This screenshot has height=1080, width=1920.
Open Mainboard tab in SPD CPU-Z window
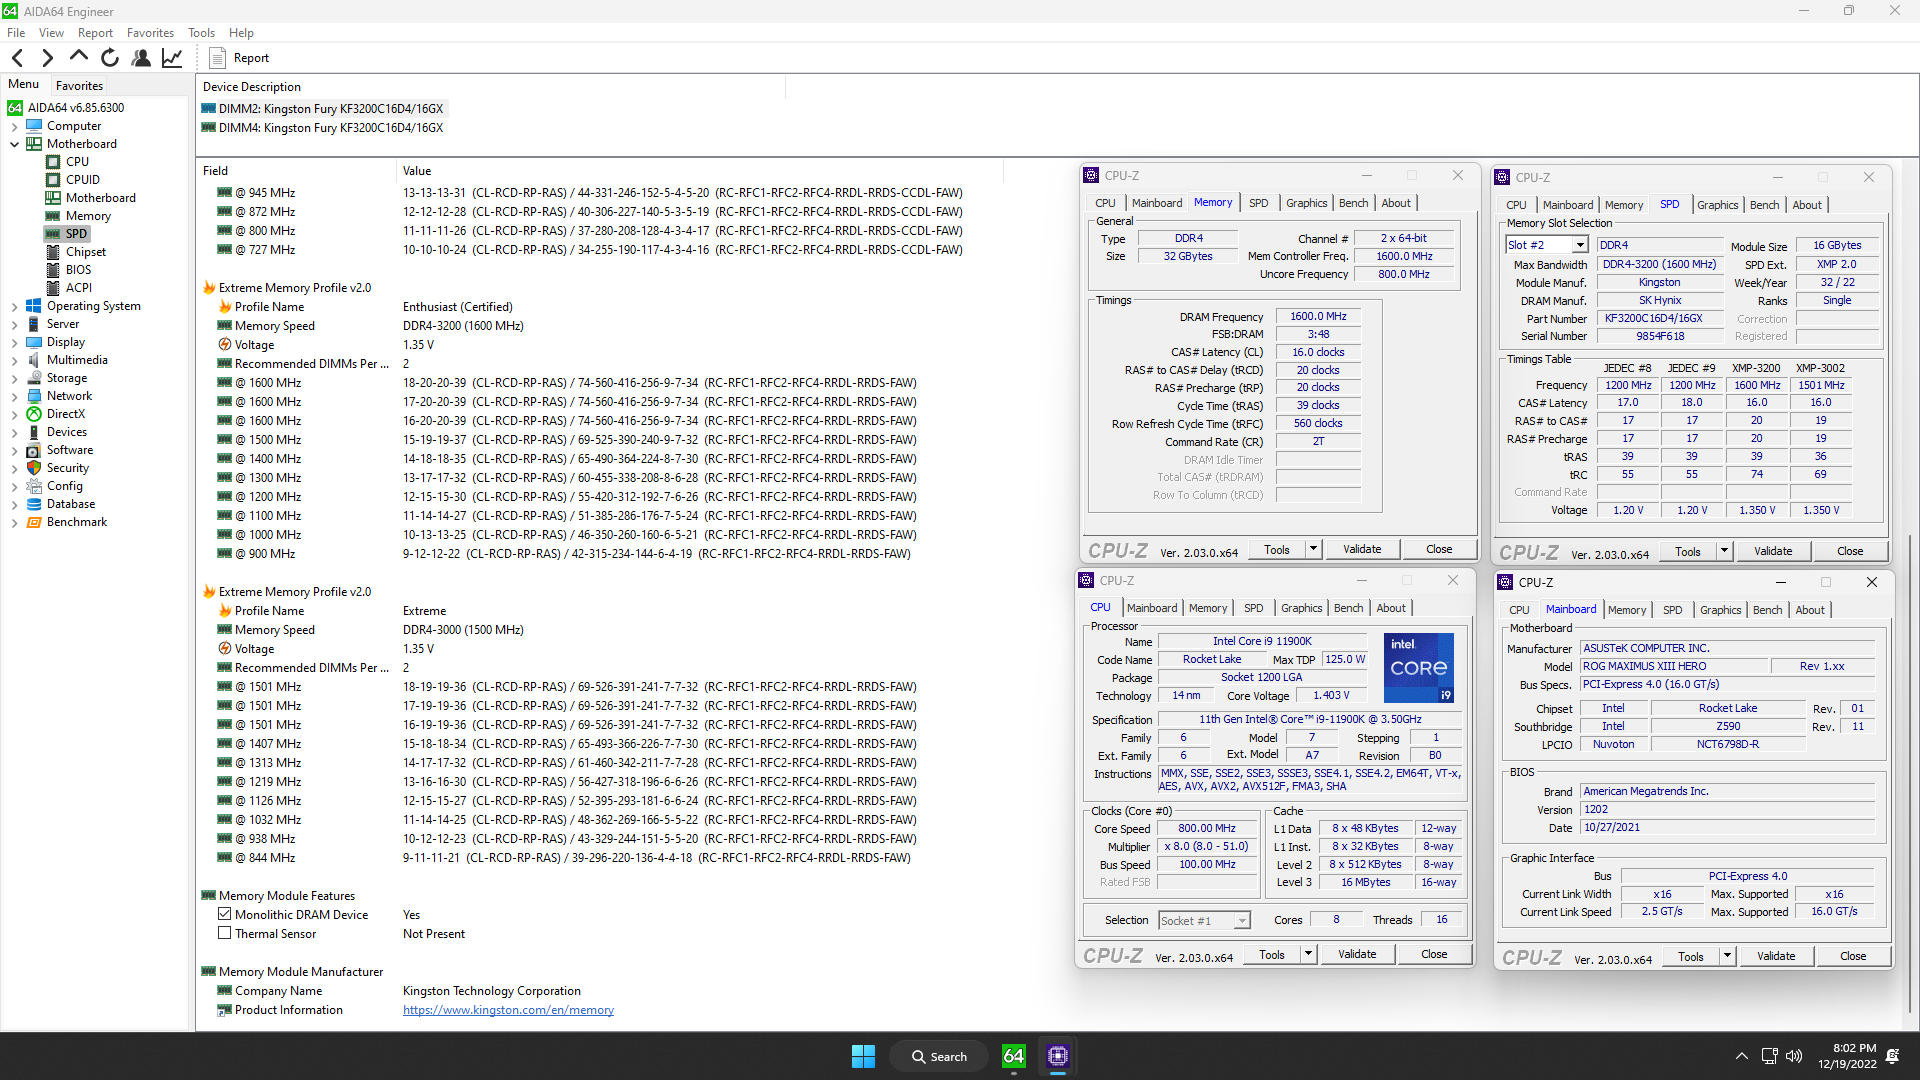coord(1567,205)
